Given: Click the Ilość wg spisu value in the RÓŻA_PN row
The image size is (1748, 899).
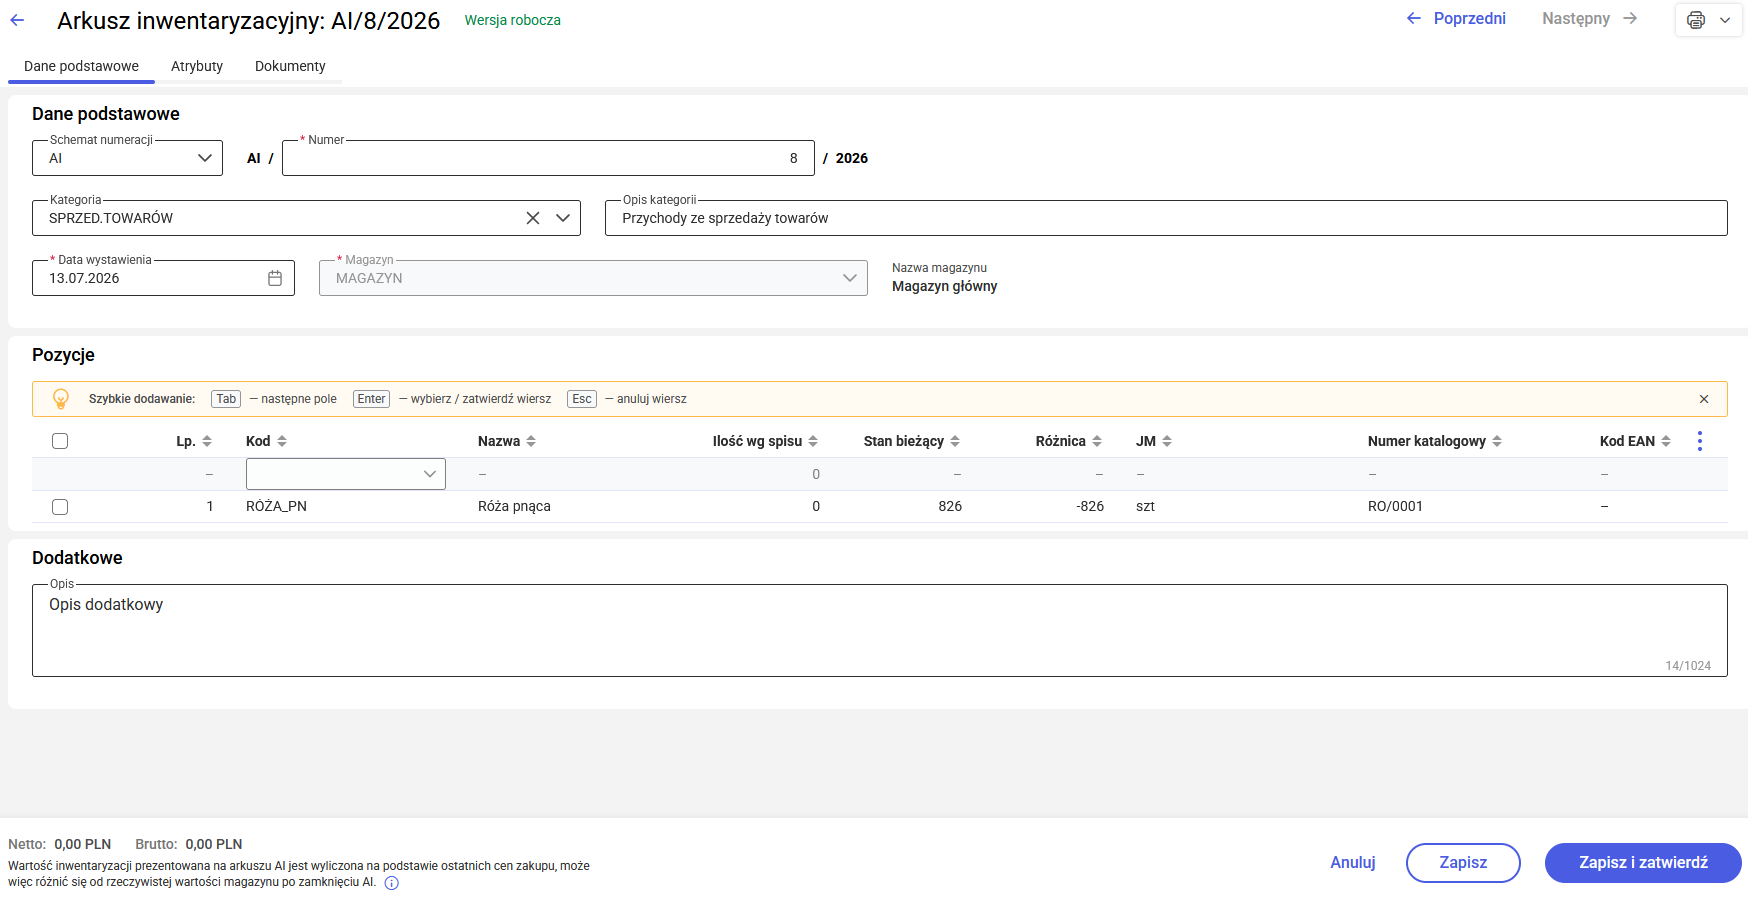Looking at the screenshot, I should pyautogui.click(x=816, y=507).
